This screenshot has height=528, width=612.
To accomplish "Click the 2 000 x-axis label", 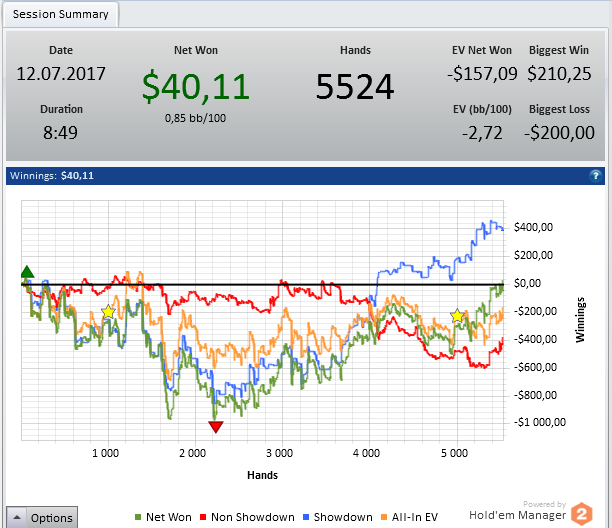I will click(x=192, y=453).
